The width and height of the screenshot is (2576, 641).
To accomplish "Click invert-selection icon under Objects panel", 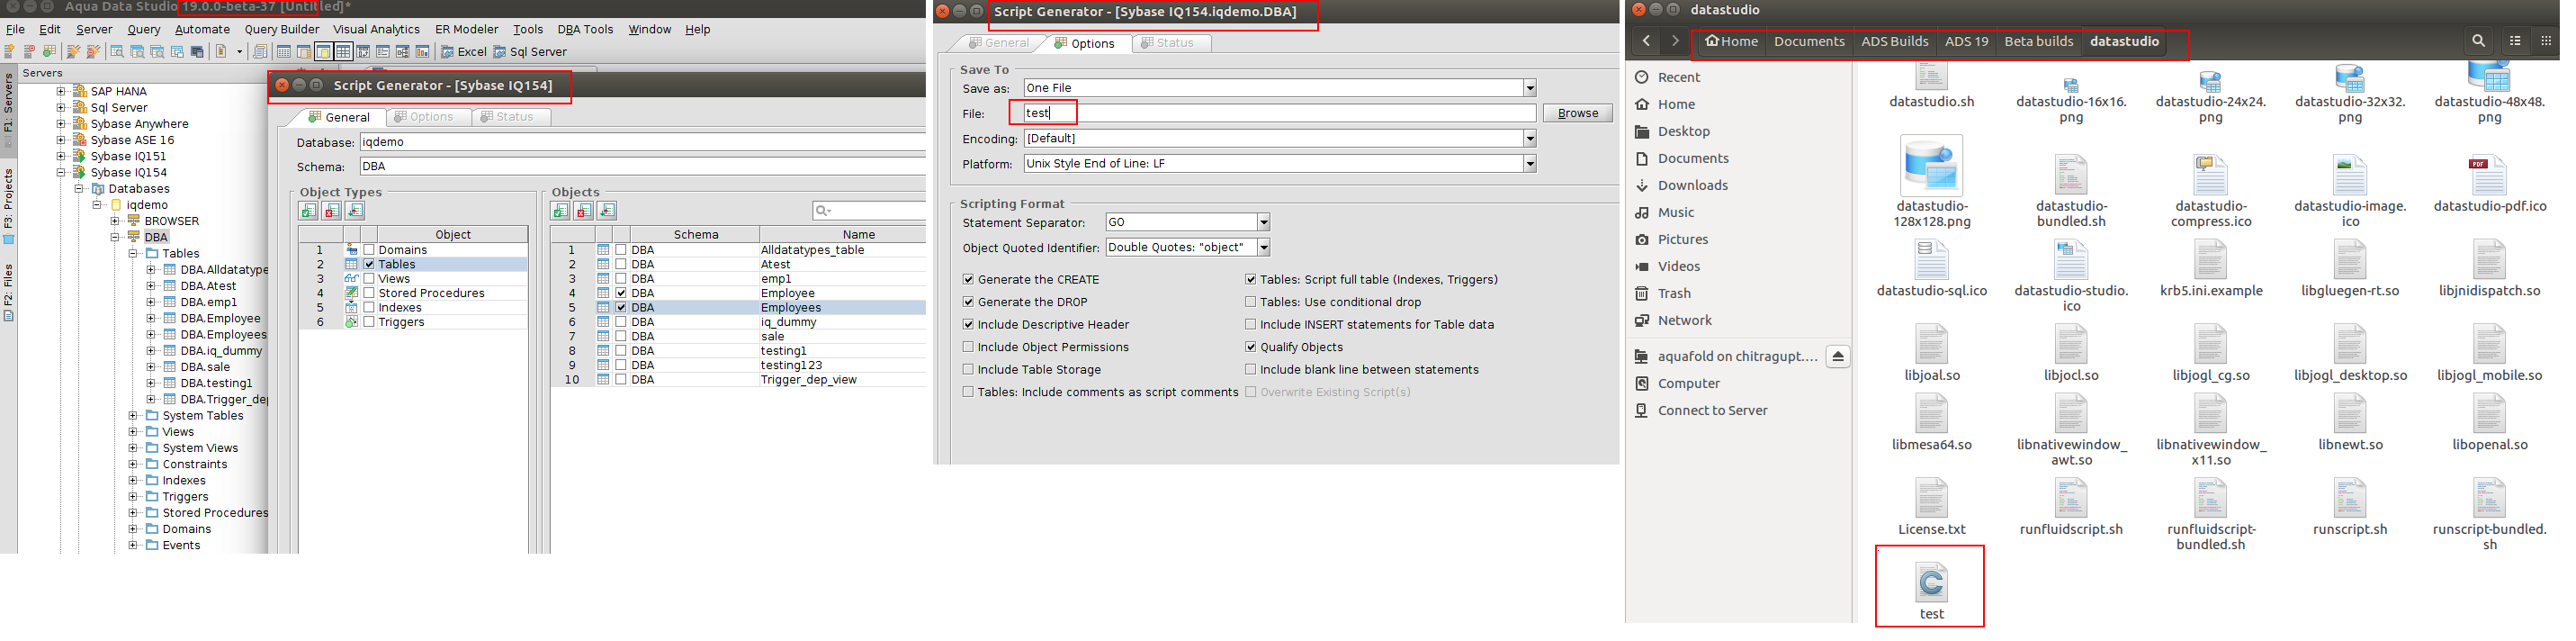I will point(606,211).
